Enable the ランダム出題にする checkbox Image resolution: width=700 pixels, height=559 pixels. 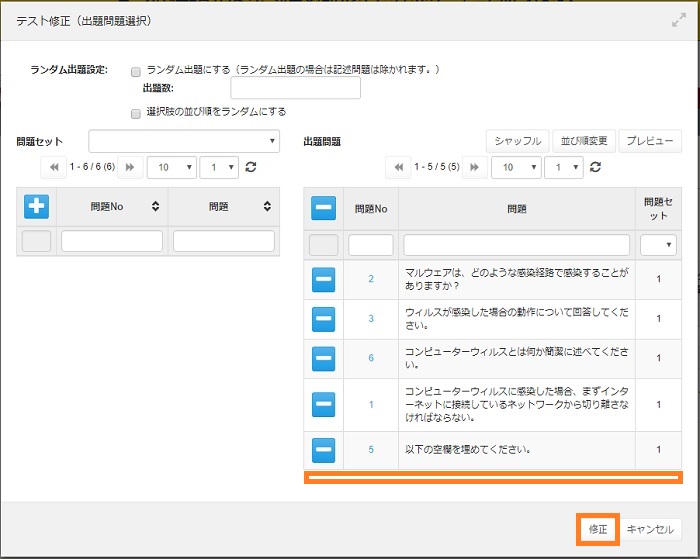point(135,71)
